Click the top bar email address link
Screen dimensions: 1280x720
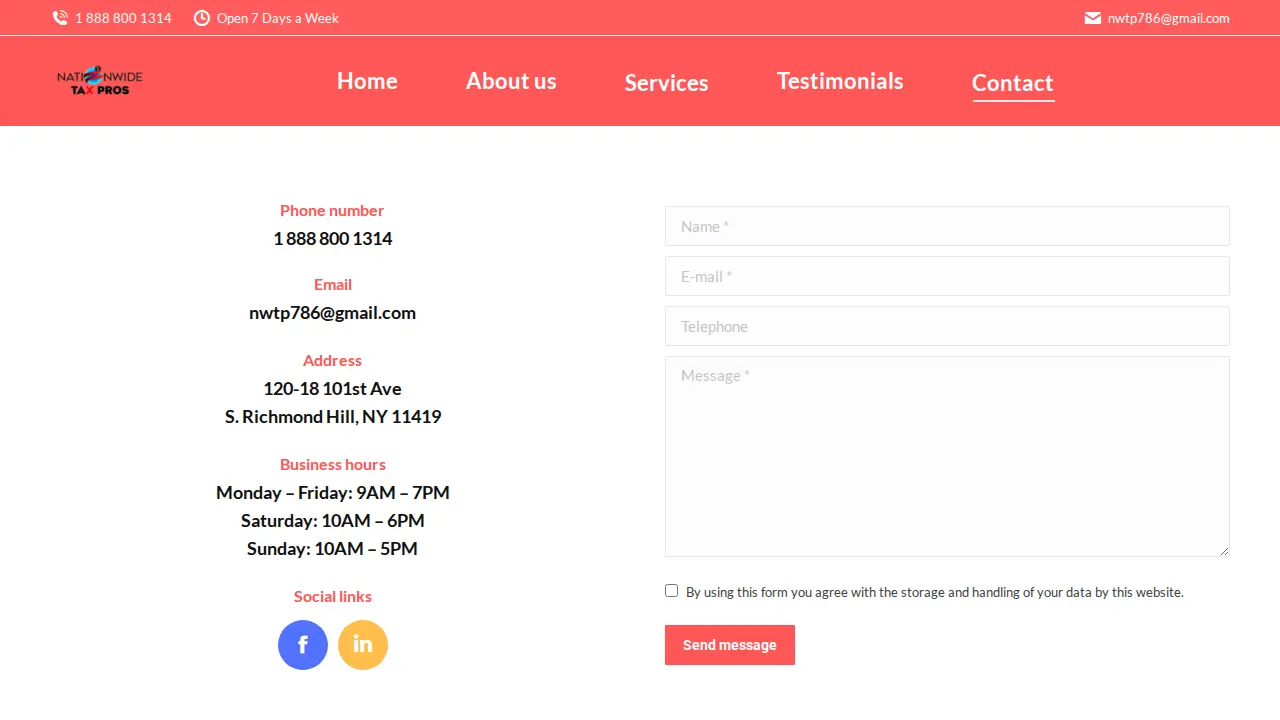pos(1168,18)
